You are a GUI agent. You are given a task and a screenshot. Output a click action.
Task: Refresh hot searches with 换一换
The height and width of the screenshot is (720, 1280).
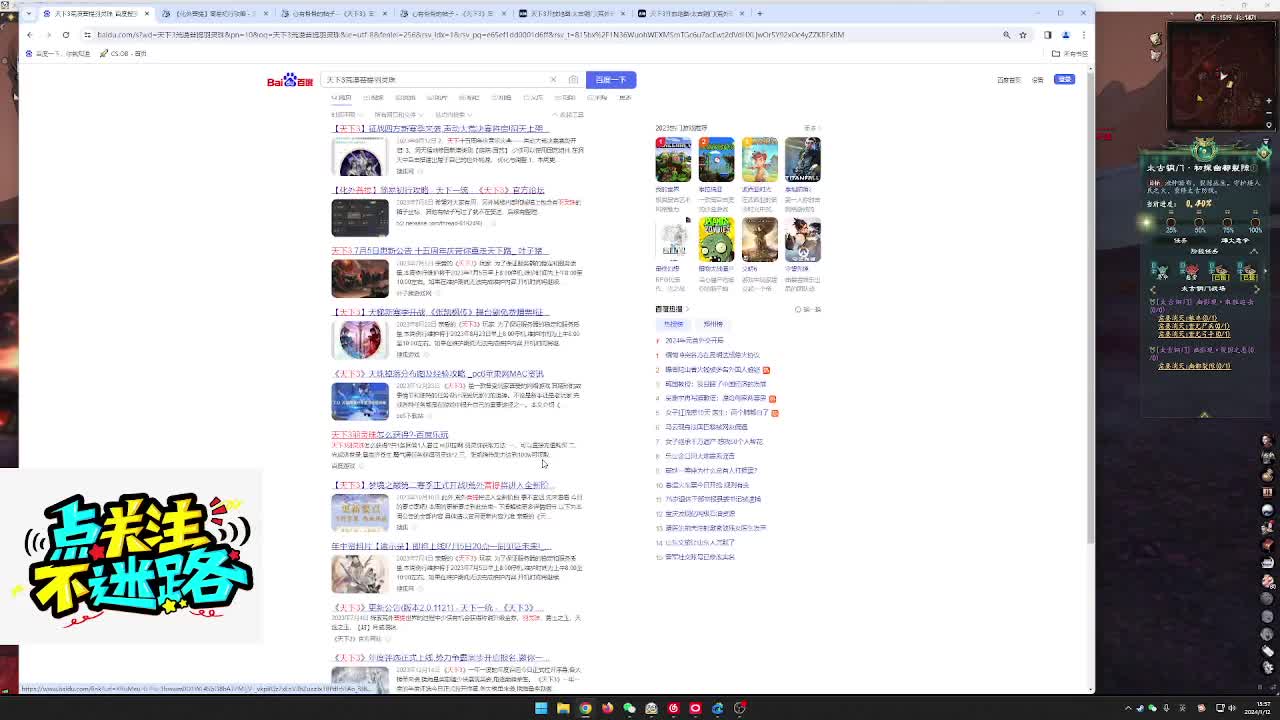[x=808, y=309]
